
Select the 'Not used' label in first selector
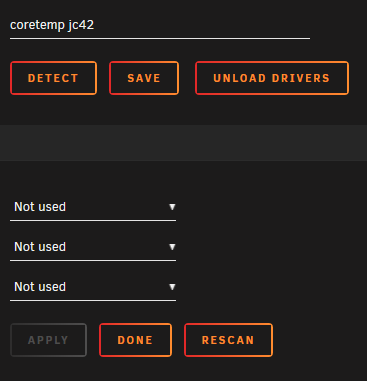[x=40, y=207]
